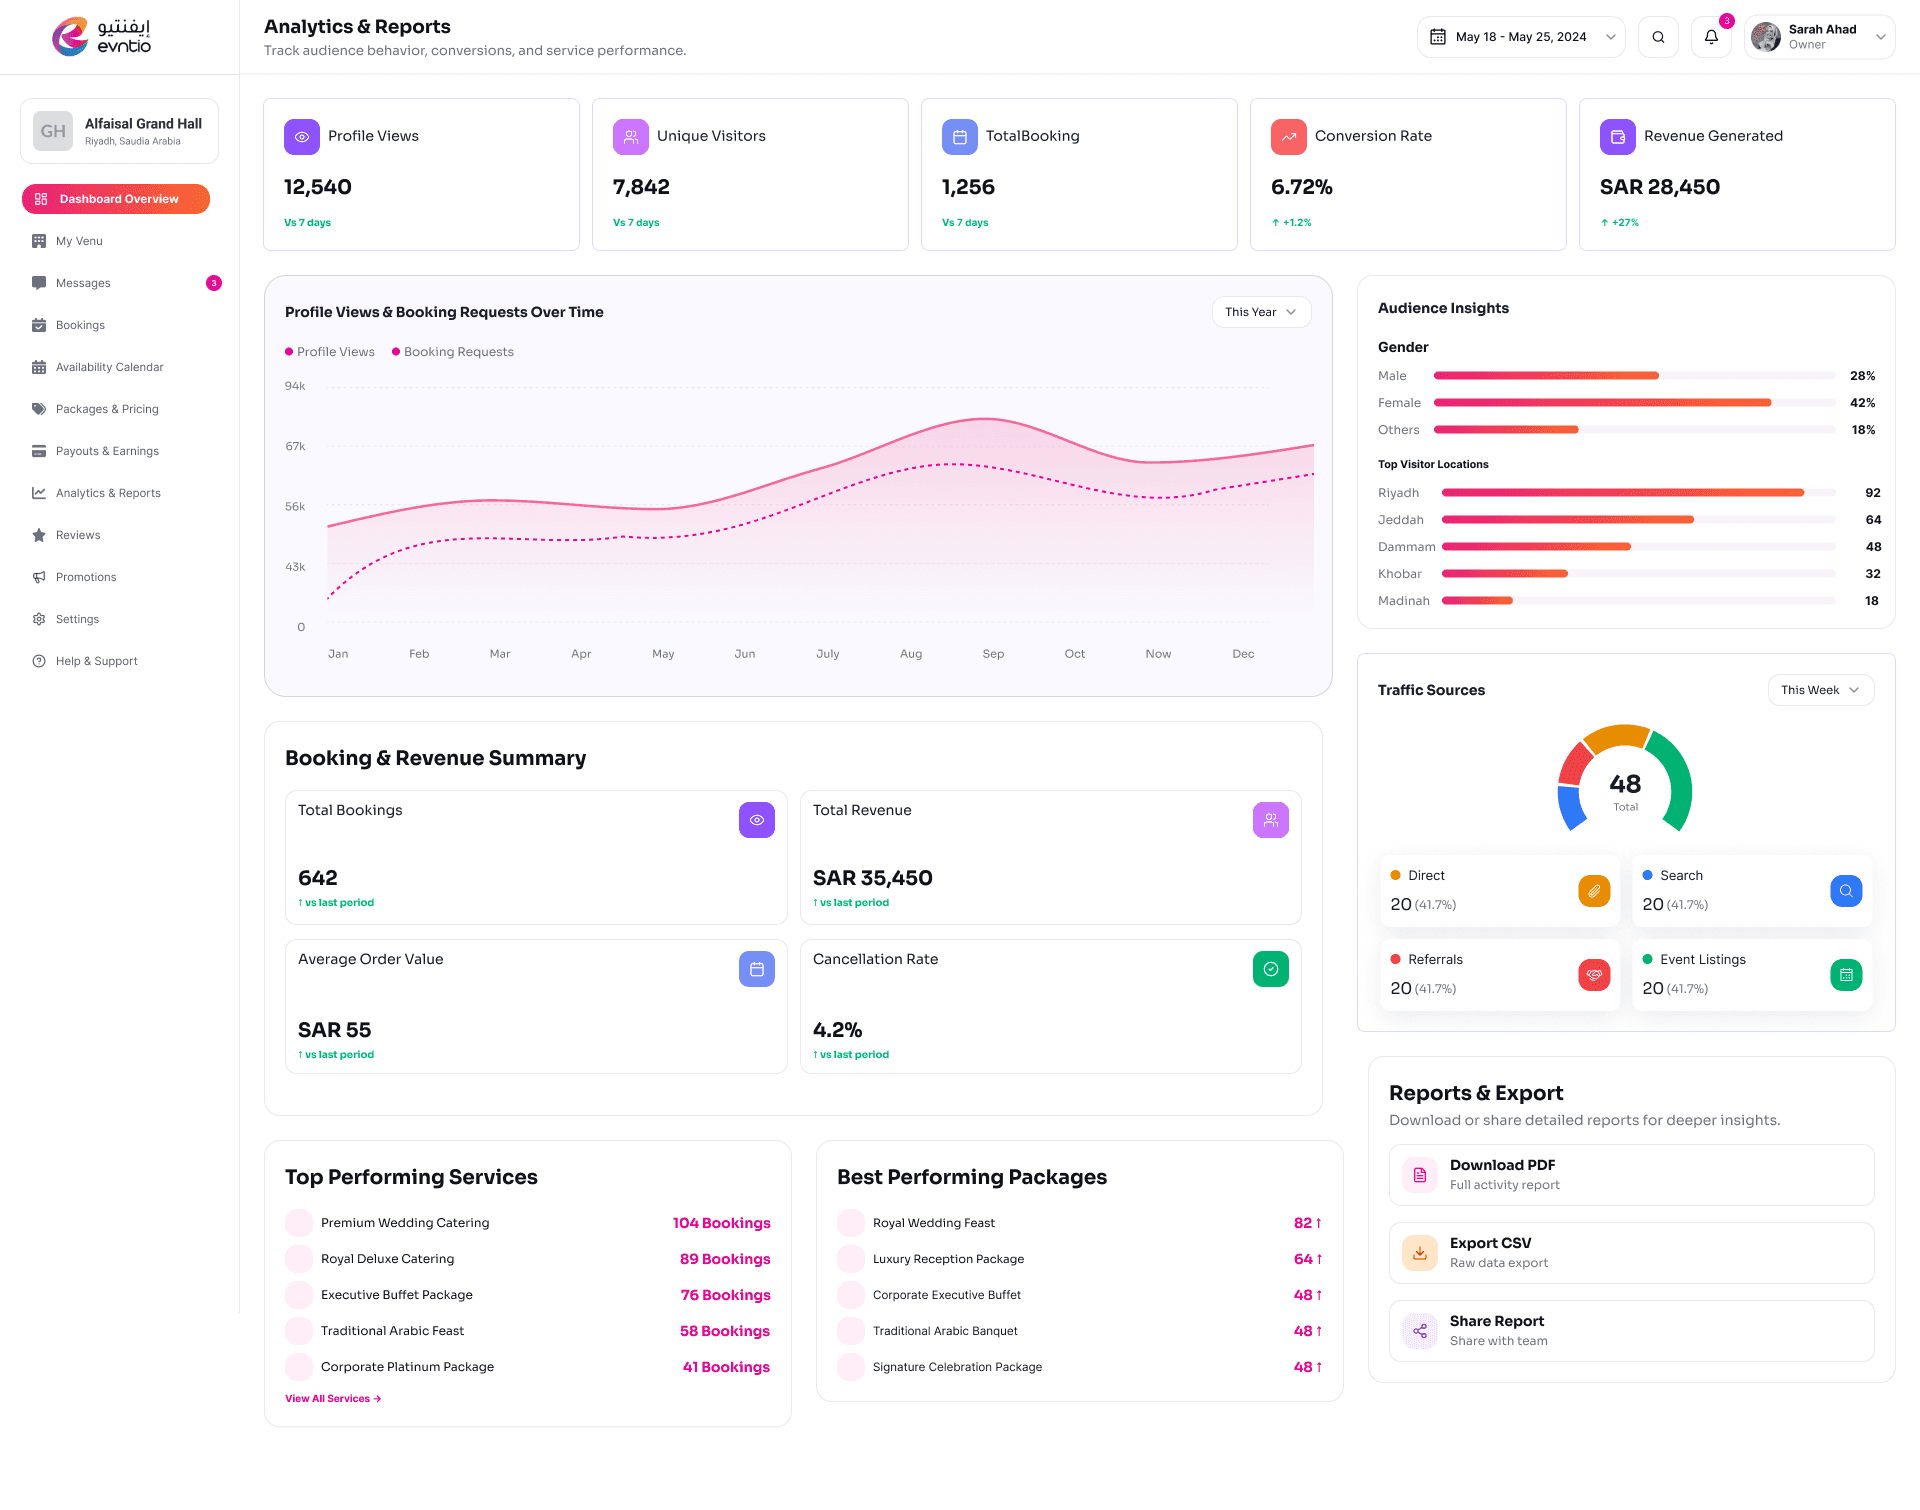Click the Unique Visitors people icon

pyautogui.click(x=630, y=137)
